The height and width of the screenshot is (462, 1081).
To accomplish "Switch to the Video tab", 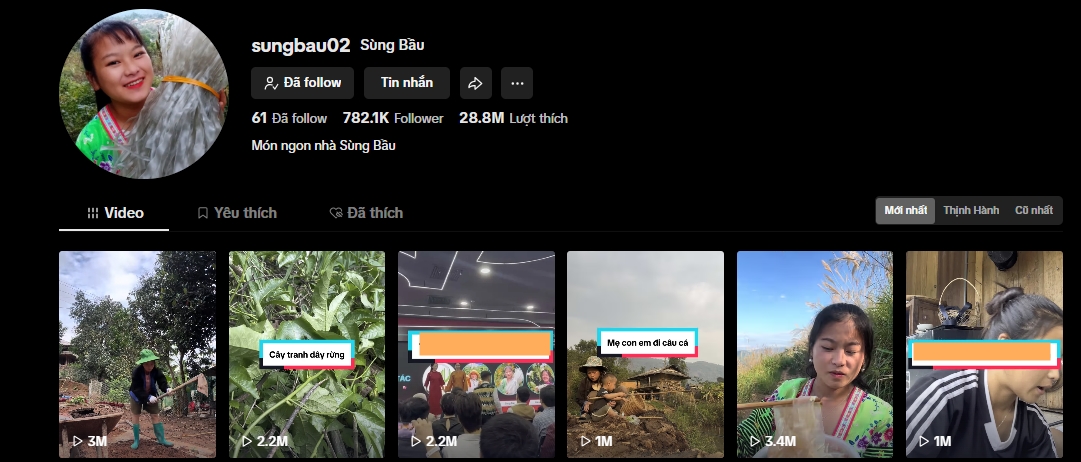I will pos(114,213).
